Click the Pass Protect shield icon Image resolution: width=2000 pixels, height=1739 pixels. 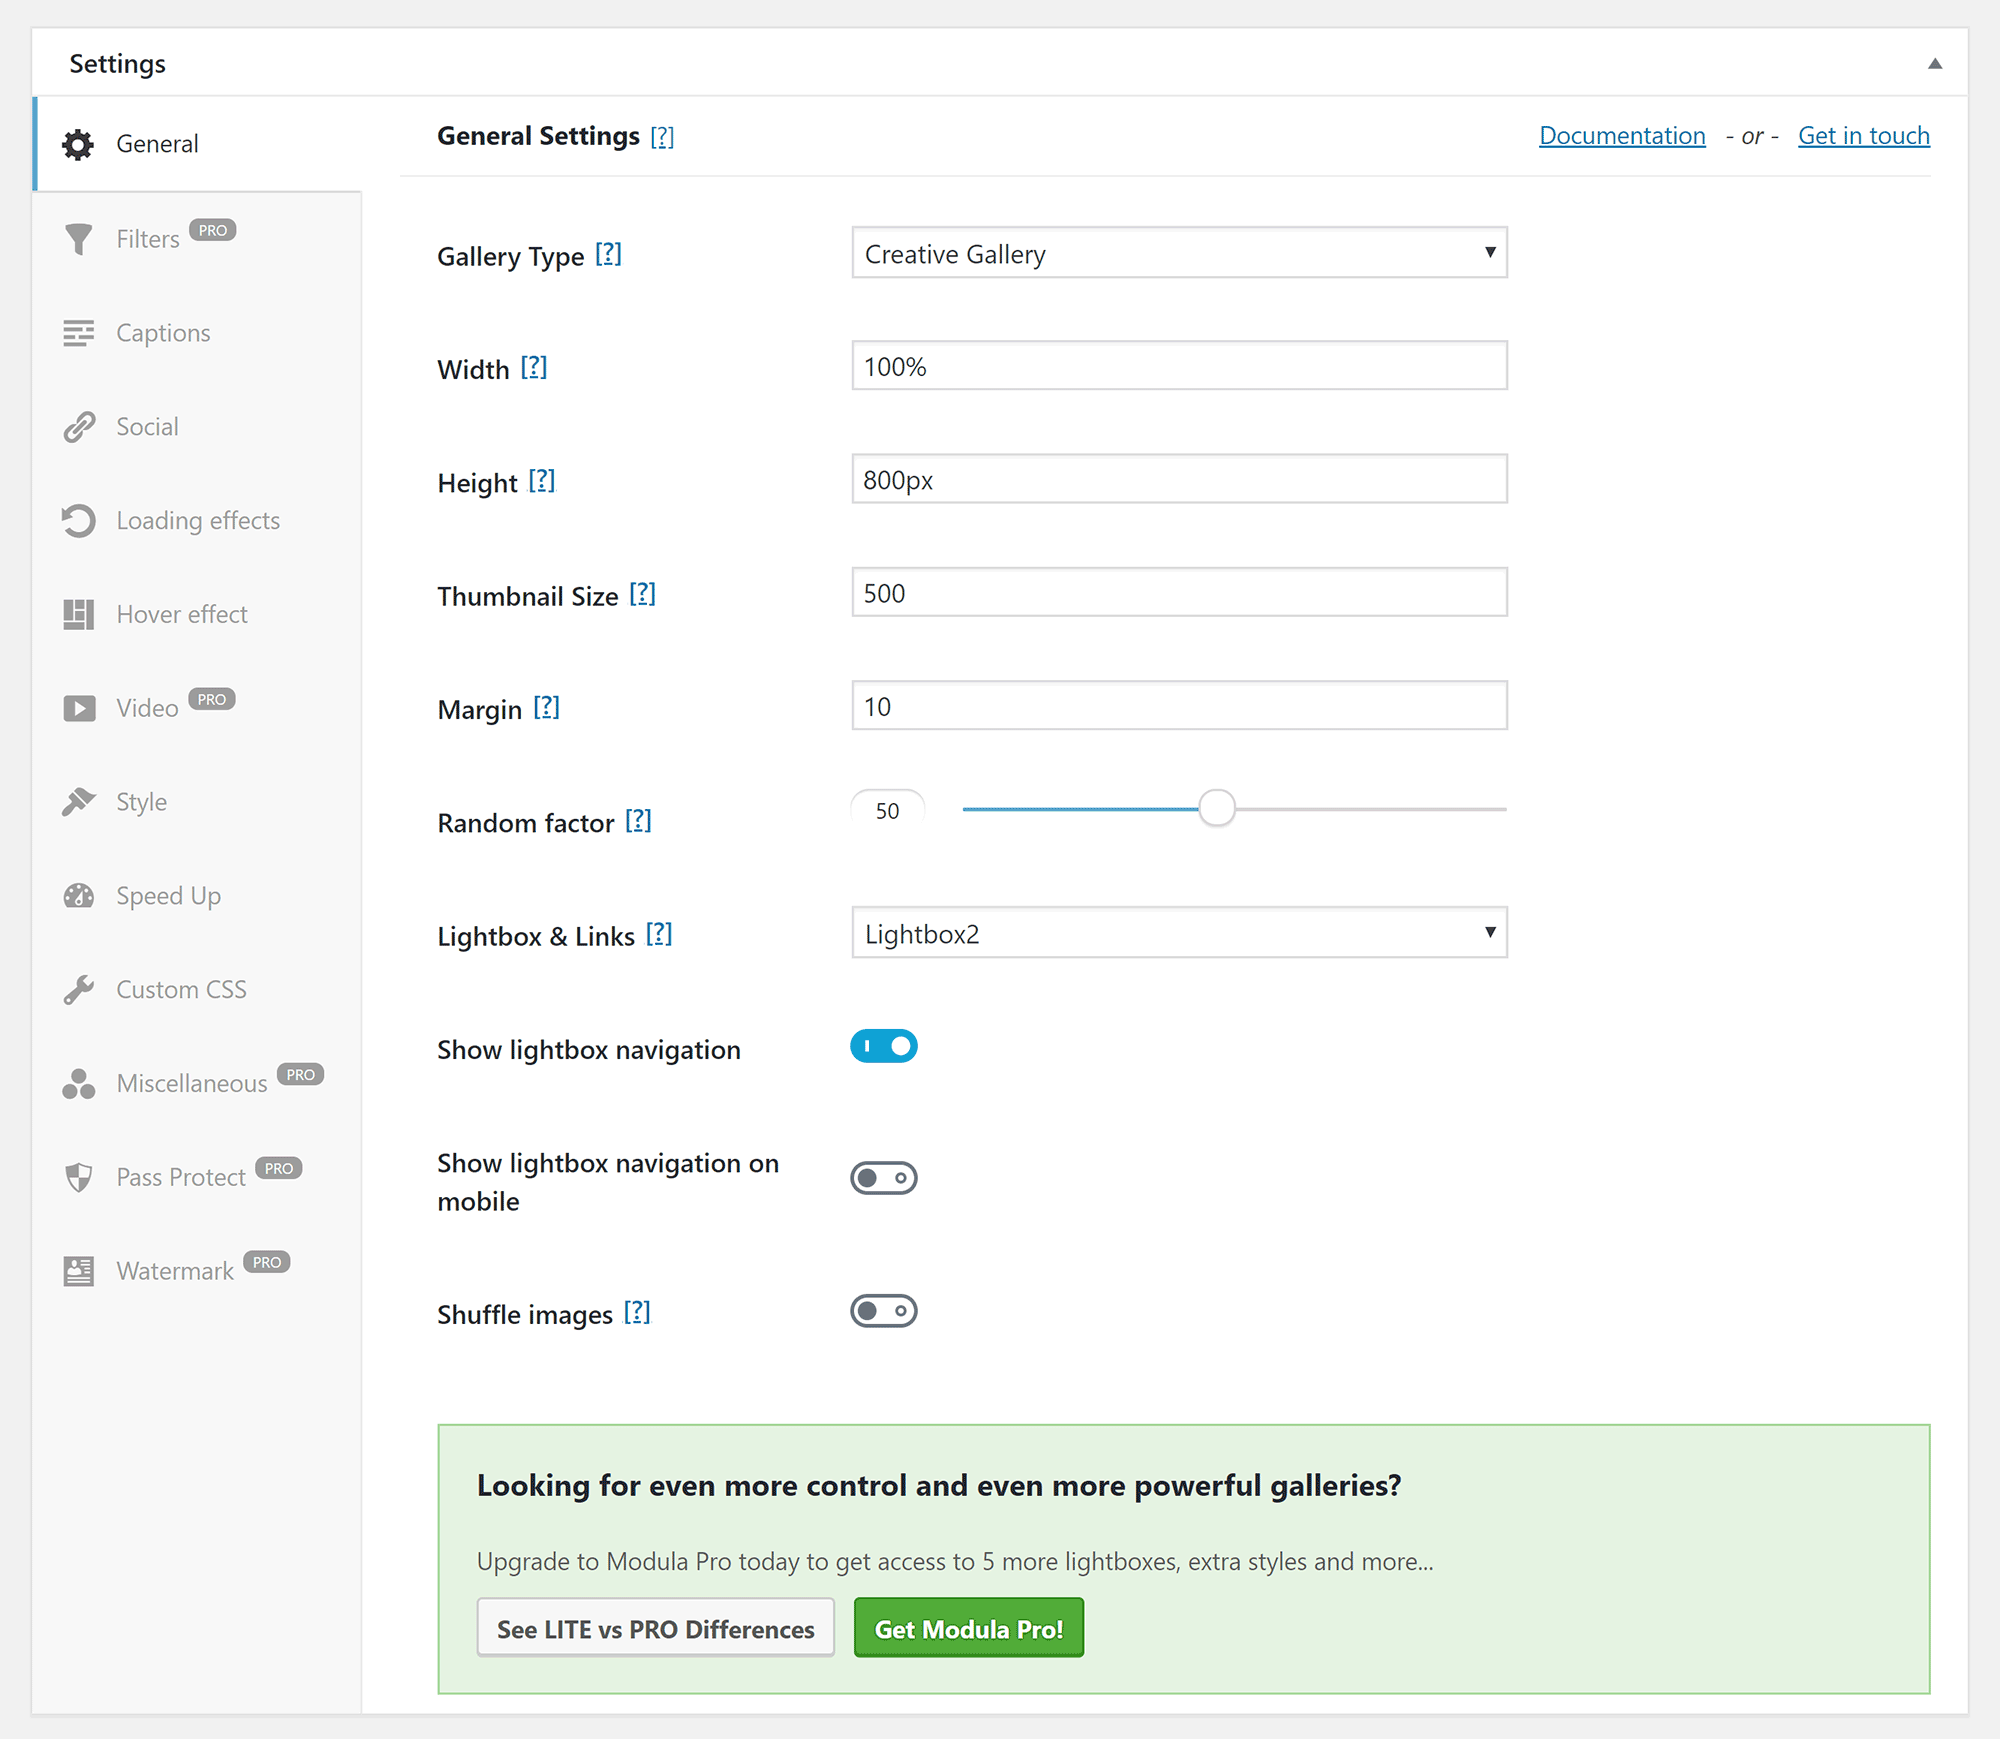78,1177
